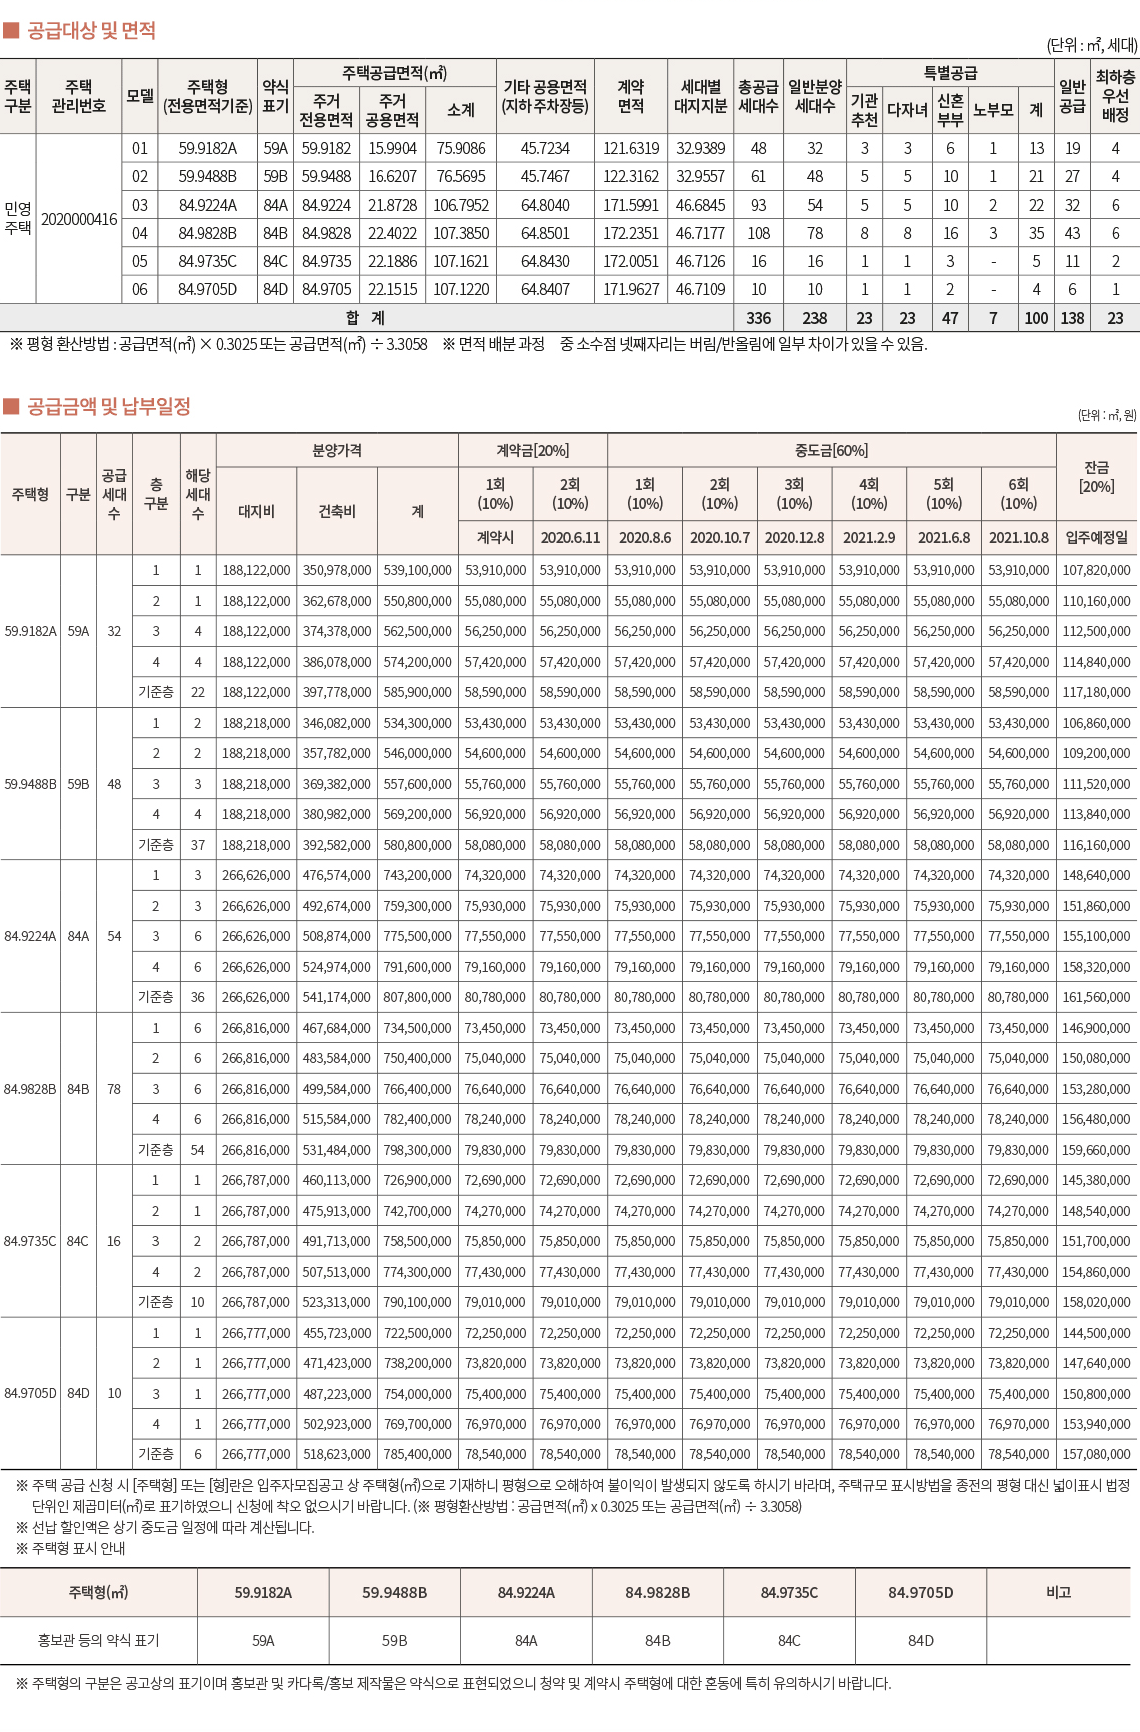1140x1732 pixels.
Task: Select land share value '32.9389'
Action: (701, 148)
